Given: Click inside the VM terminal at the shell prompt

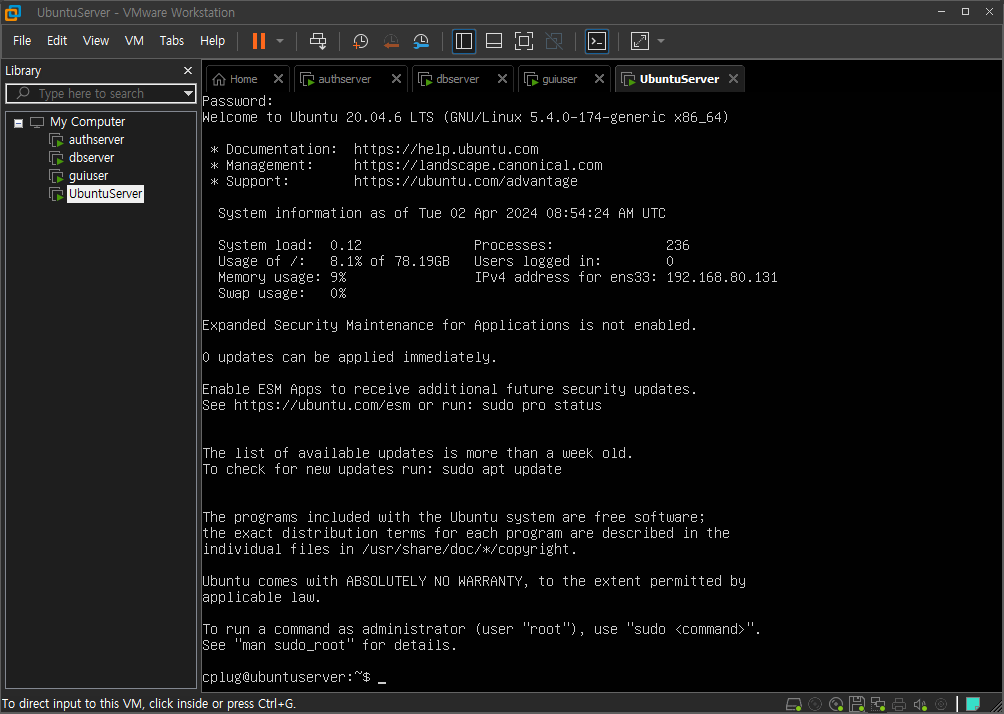Looking at the screenshot, I should point(382,677).
